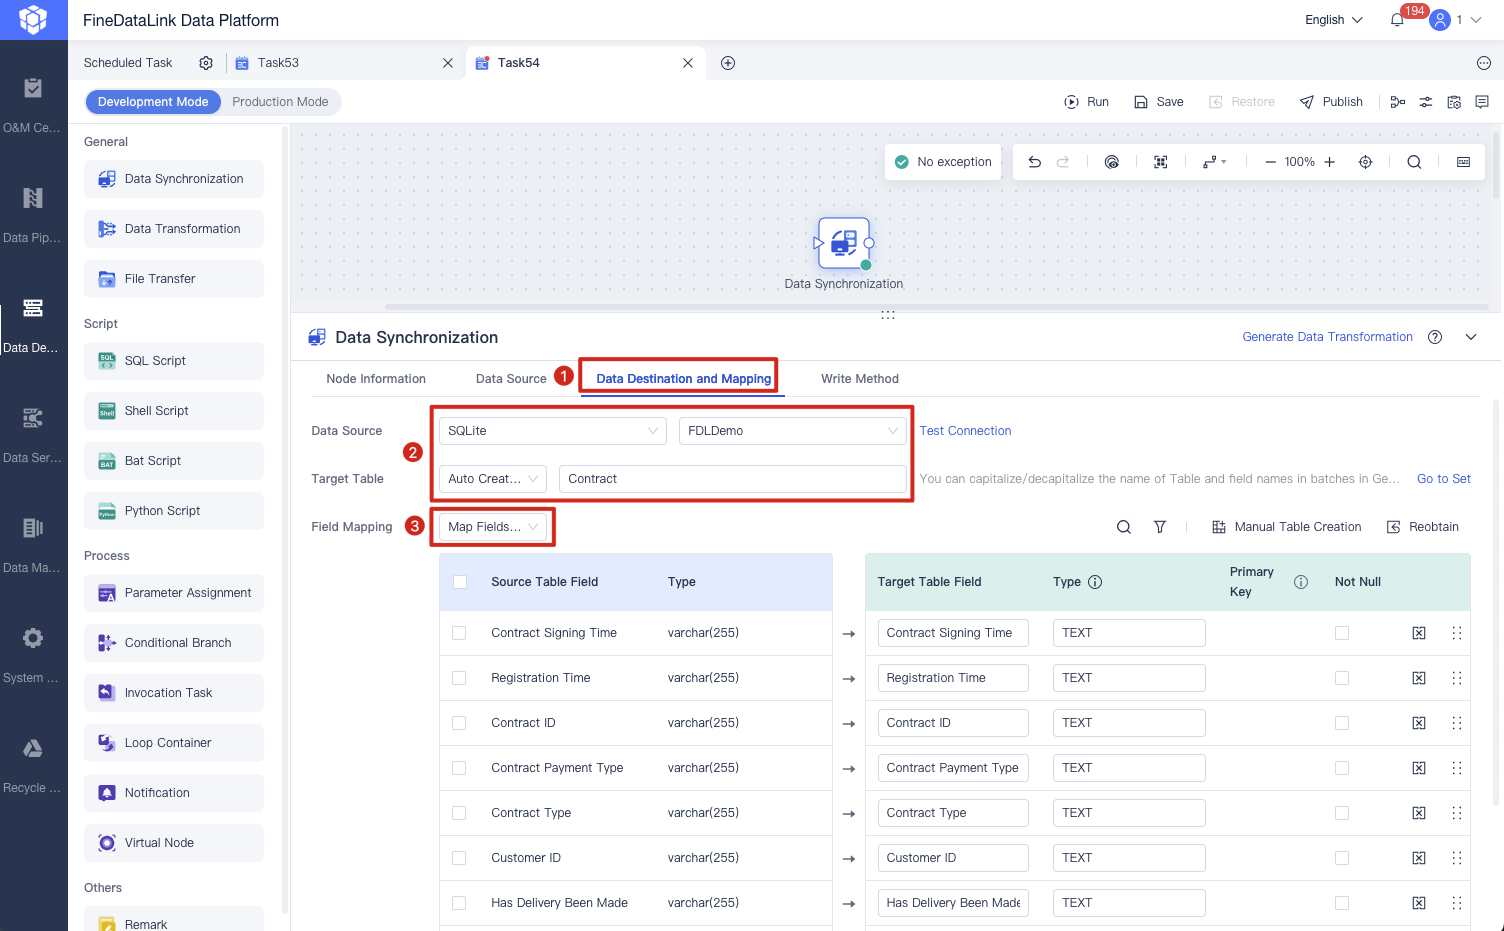Viewport: 1504px width, 931px height.
Task: Open the SQLite data source type dropdown
Action: 553,431
